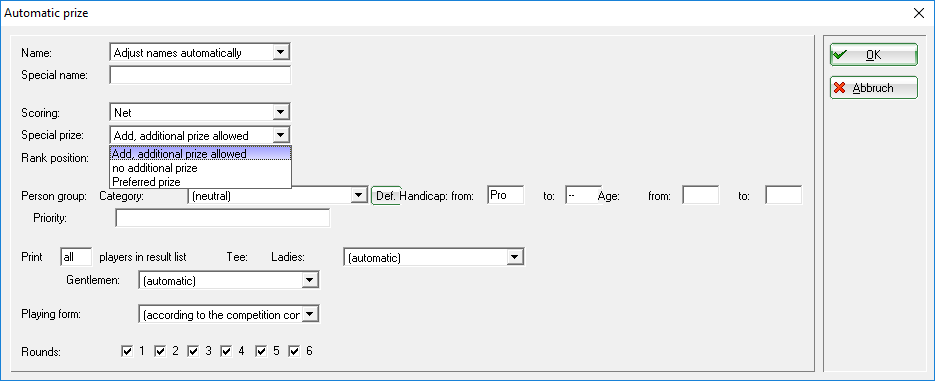
Task: Open the Def. category definition button
Action: click(x=386, y=195)
